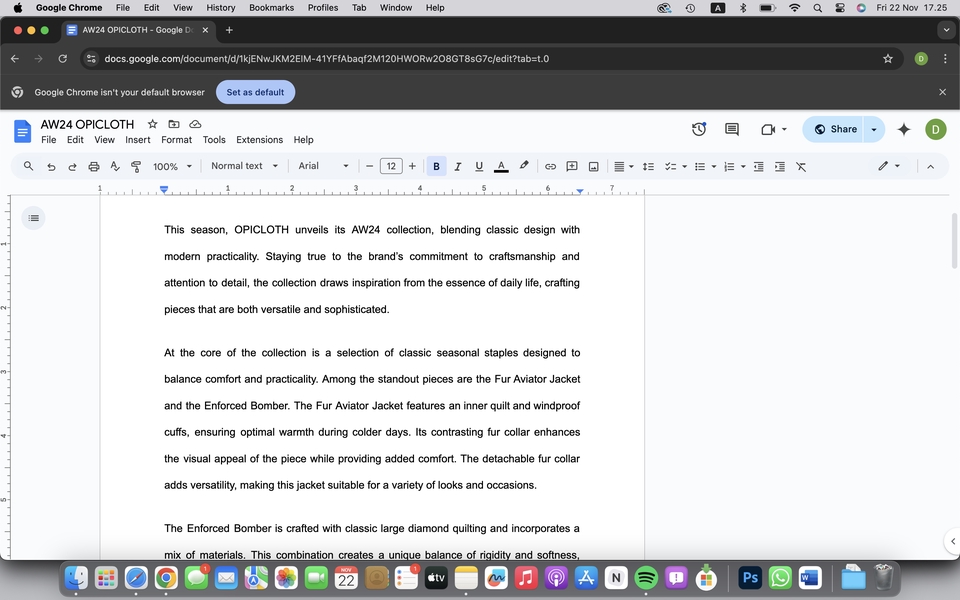Open the zoom level dropdown
The width and height of the screenshot is (960, 600).
tap(172, 166)
